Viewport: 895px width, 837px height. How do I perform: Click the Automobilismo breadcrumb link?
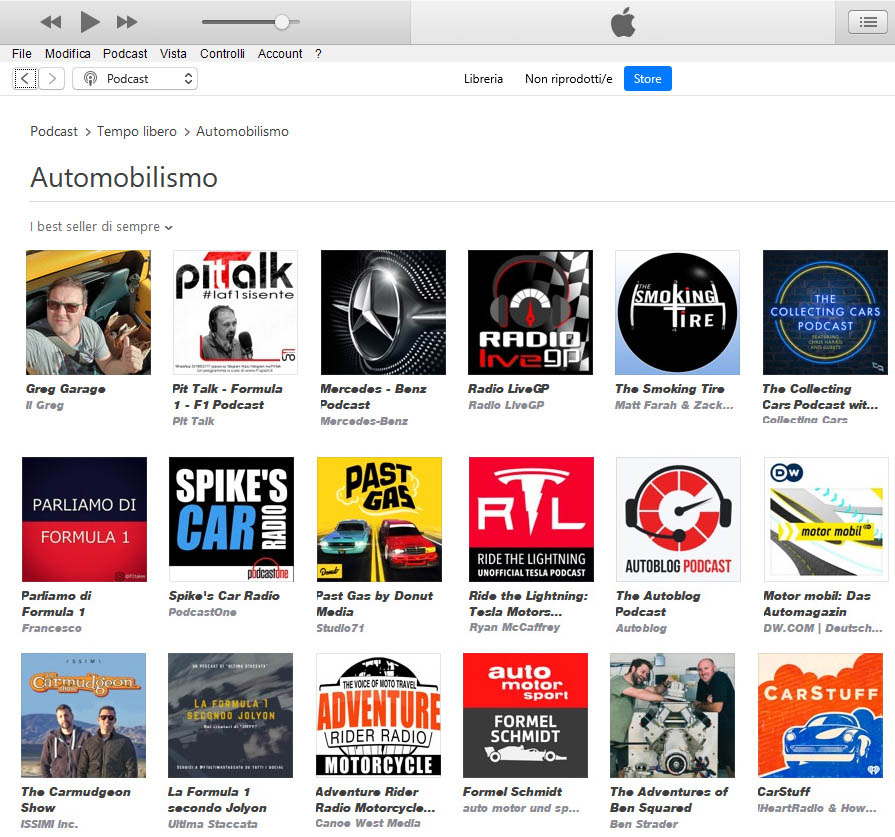coord(242,131)
